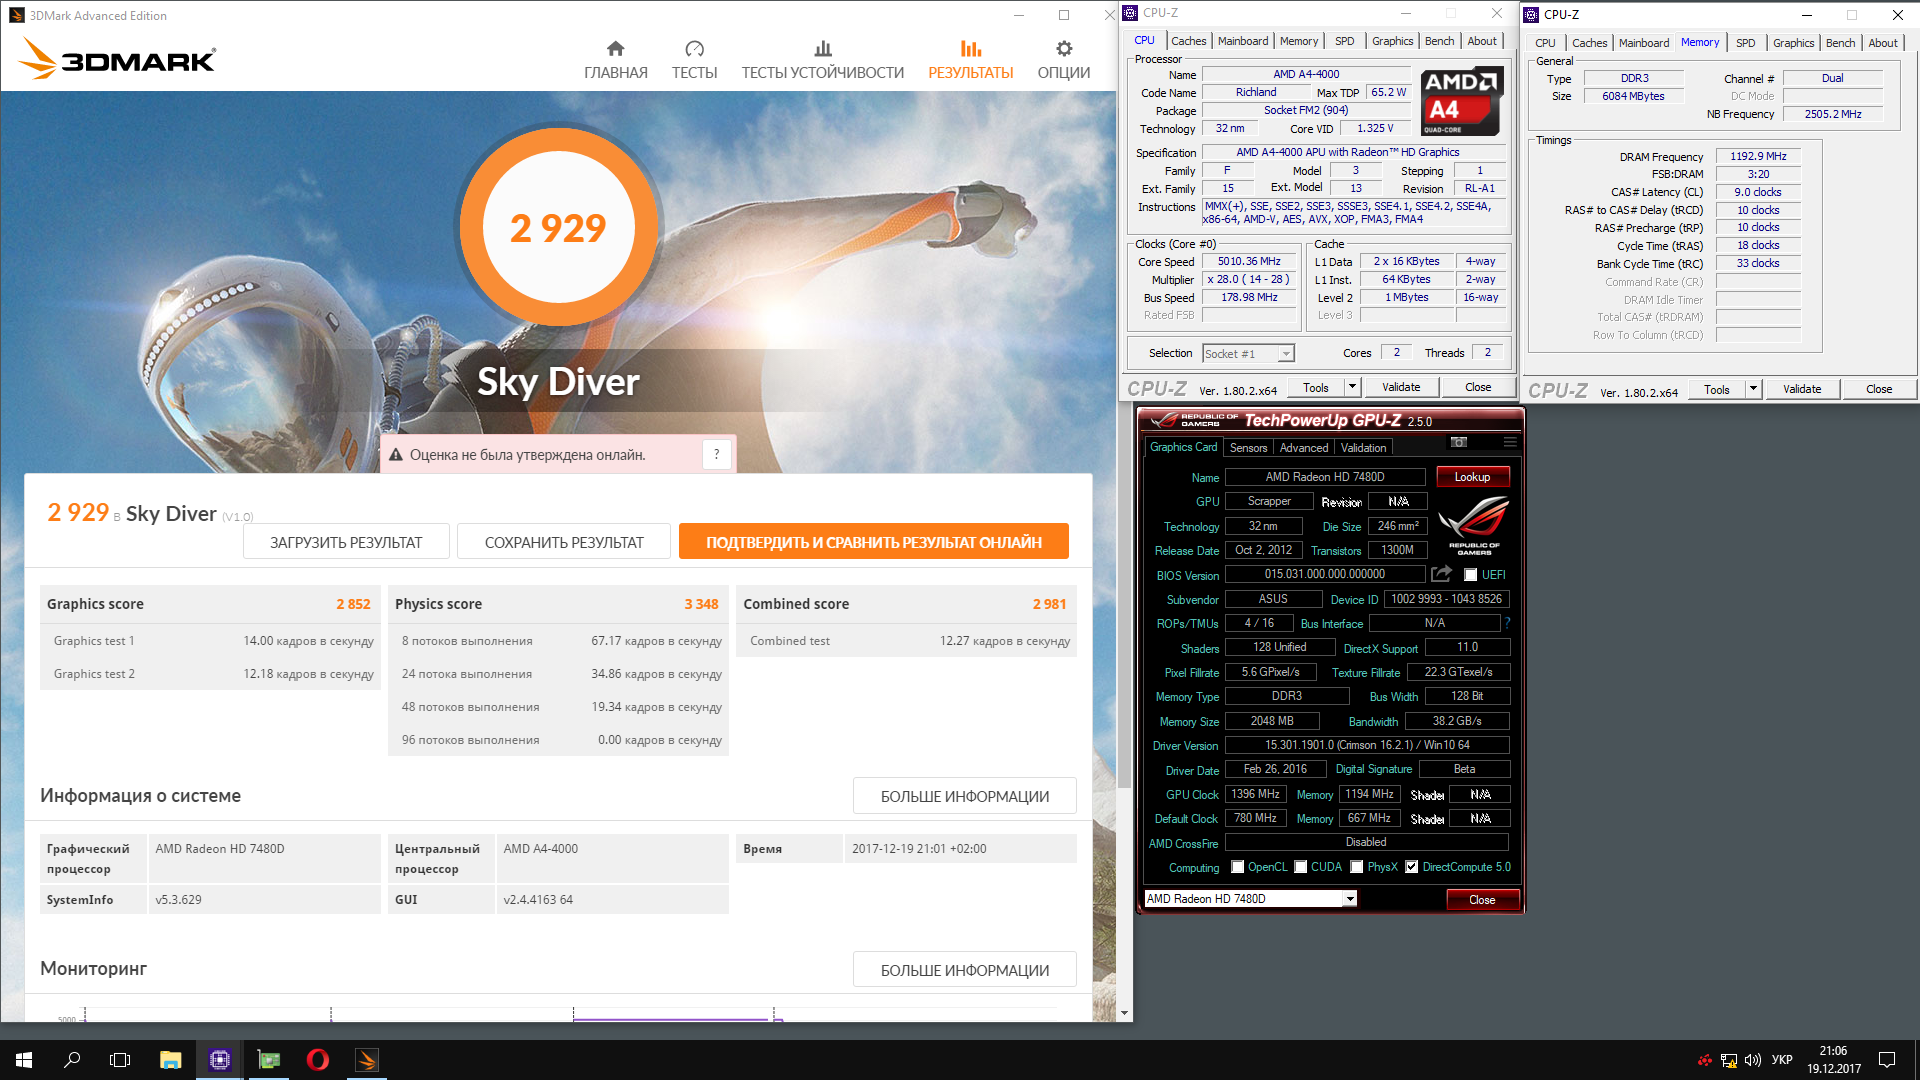Open Tools dropdown arrow in left CPU-Z
Image resolution: width=1920 pixels, height=1080 pixels.
[1352, 387]
